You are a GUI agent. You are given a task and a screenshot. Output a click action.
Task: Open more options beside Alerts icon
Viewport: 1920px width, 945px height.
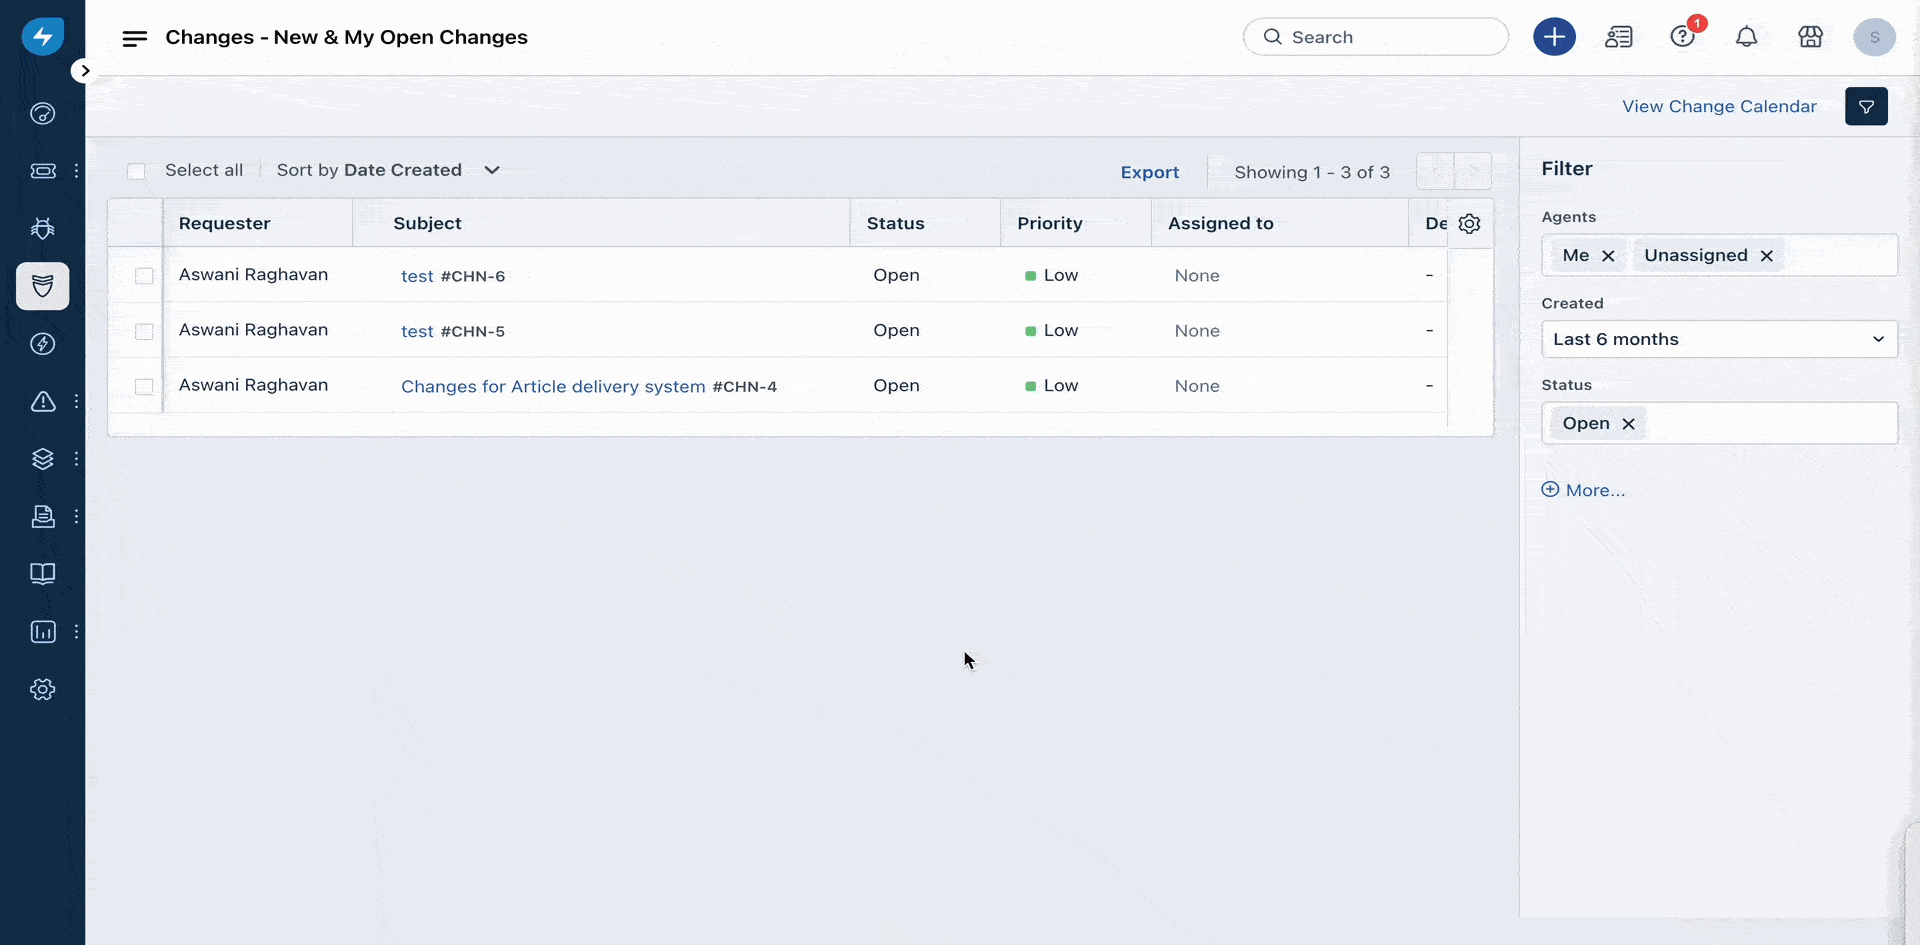pyautogui.click(x=76, y=401)
